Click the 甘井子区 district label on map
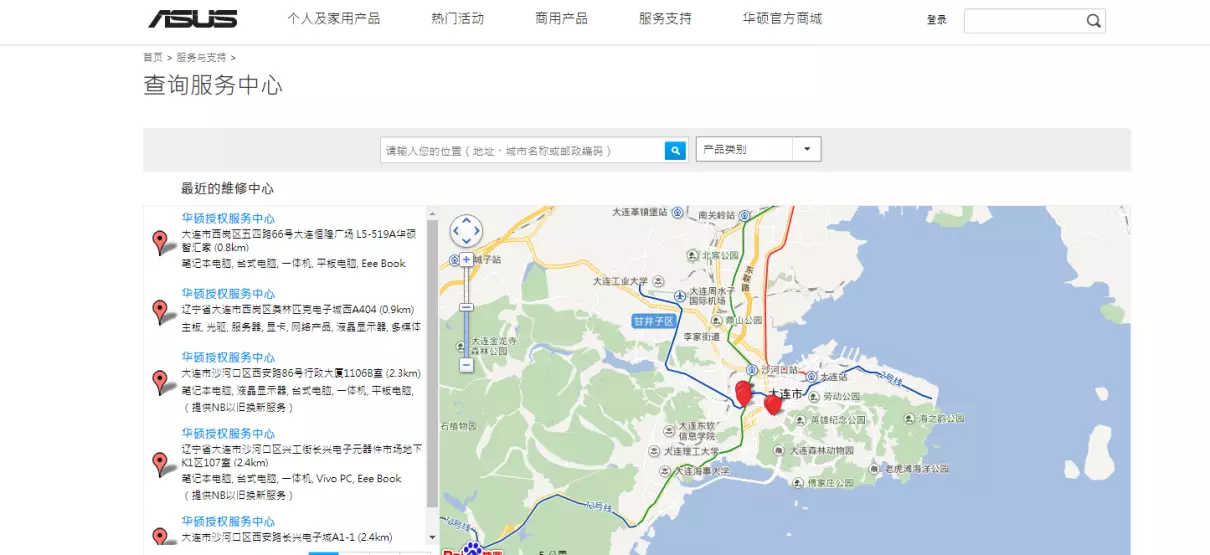The image size is (1210, 555). coord(654,321)
